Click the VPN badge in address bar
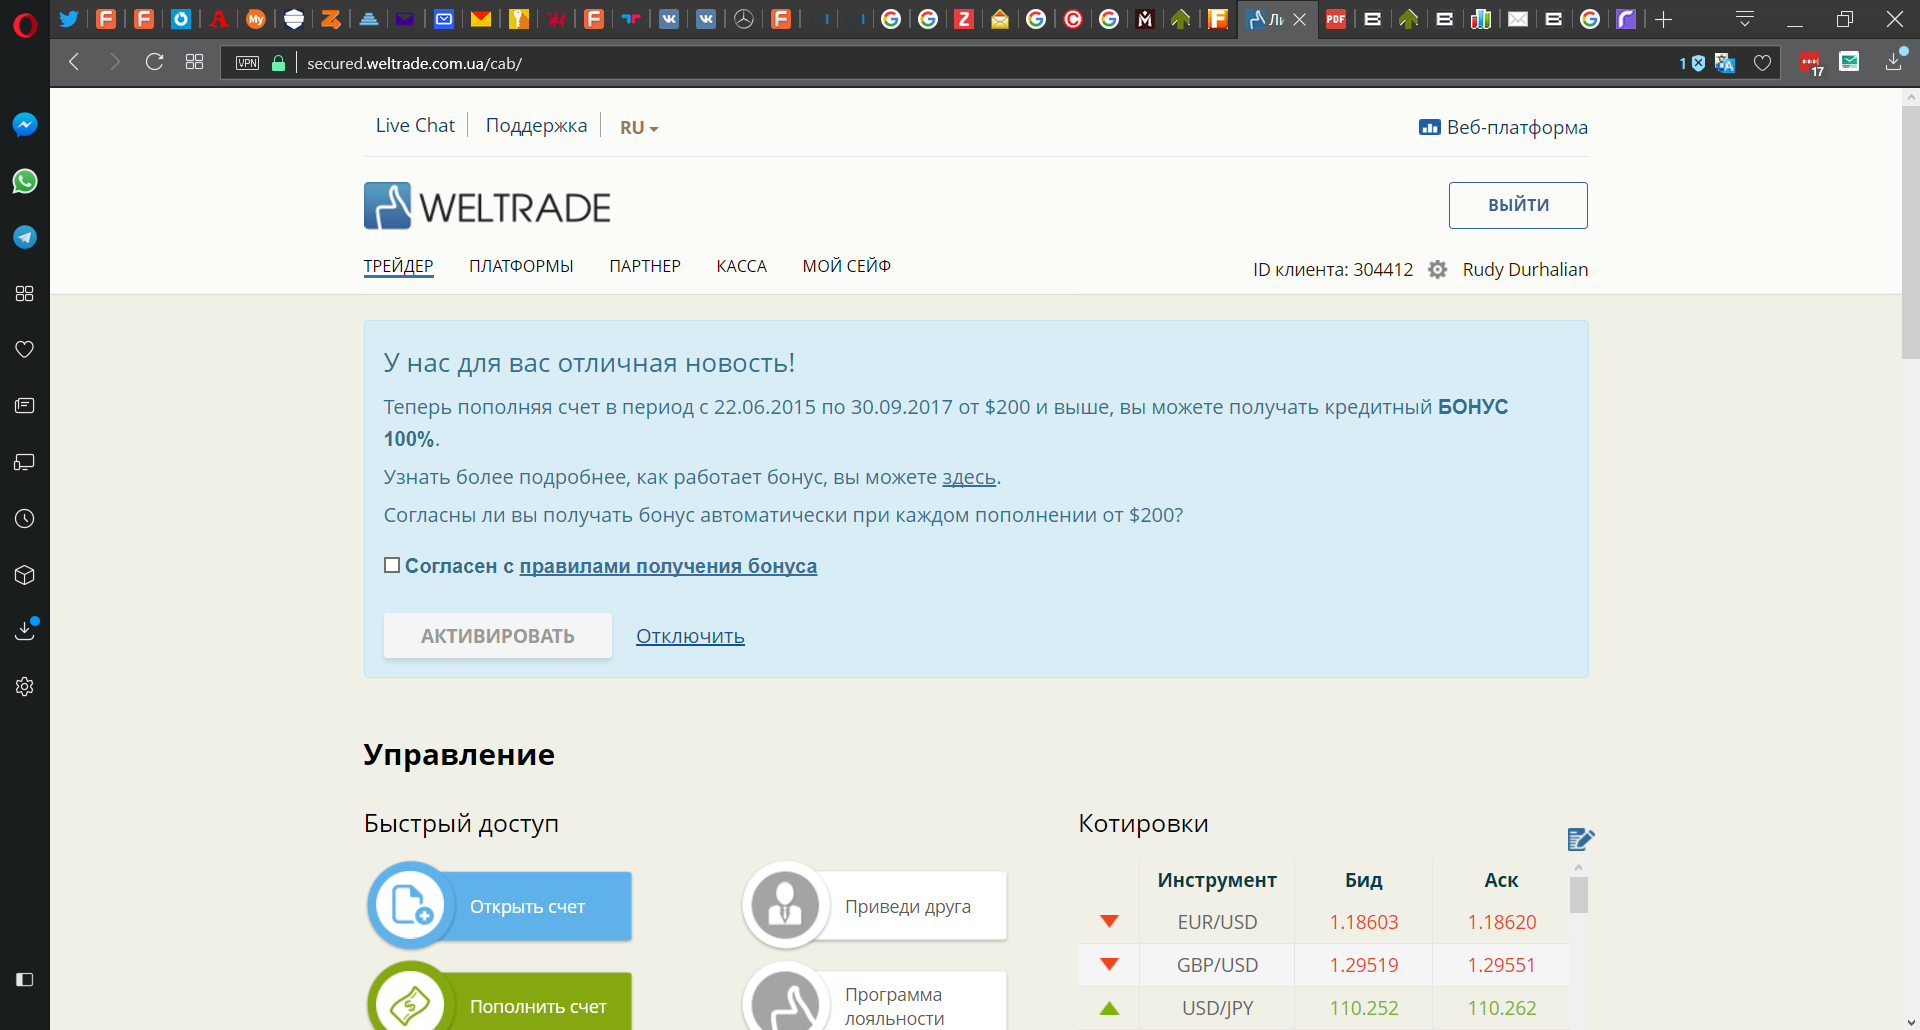The width and height of the screenshot is (1920, 1030). [x=247, y=63]
